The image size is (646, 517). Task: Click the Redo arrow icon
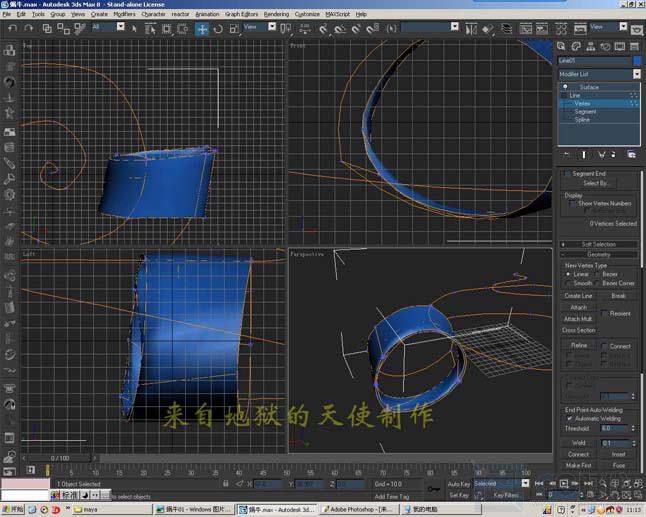click(28, 28)
